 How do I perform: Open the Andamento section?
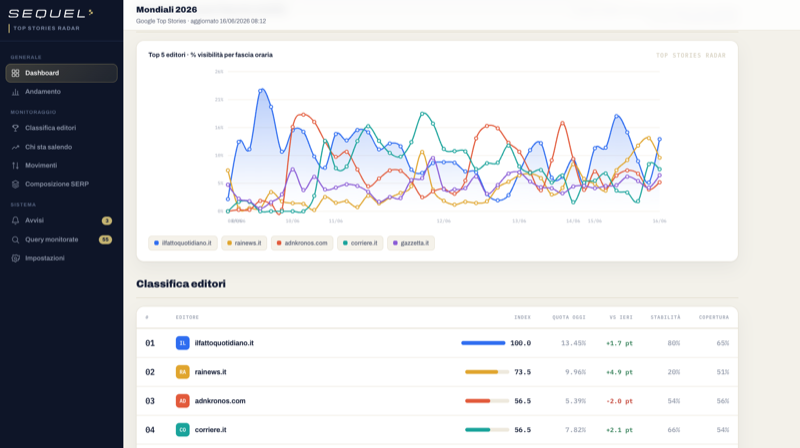(x=61, y=92)
